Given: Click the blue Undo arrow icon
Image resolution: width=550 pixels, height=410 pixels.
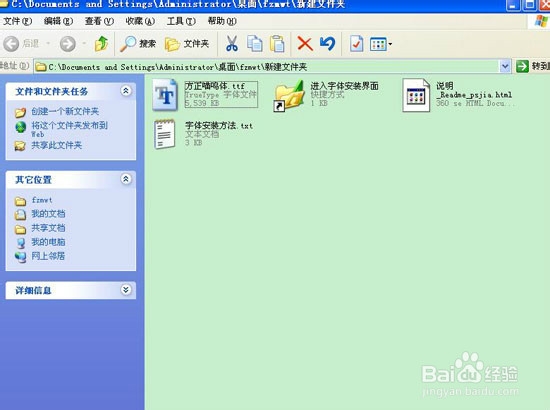Looking at the screenshot, I should 328,44.
